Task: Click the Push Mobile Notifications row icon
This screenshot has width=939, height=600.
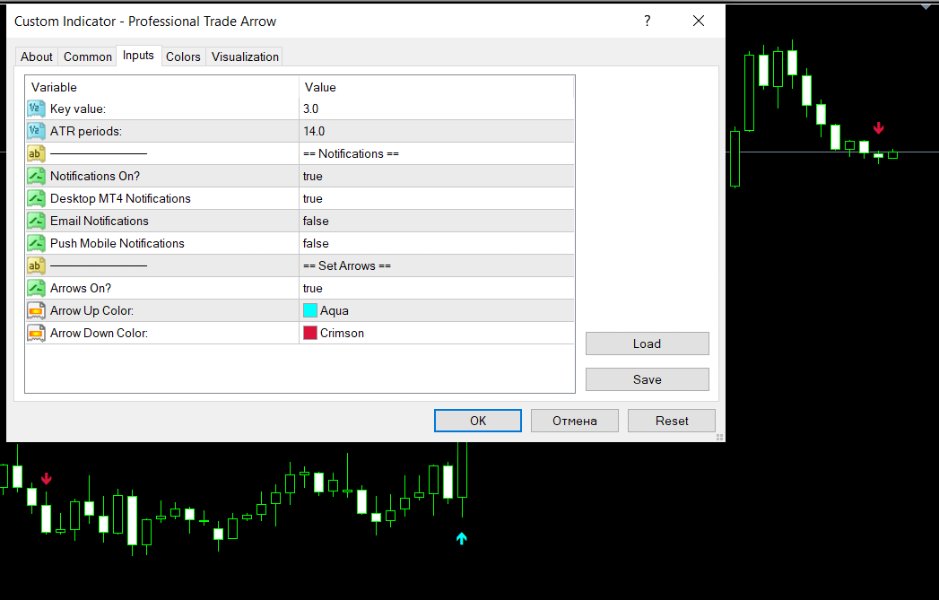Action: click(36, 243)
